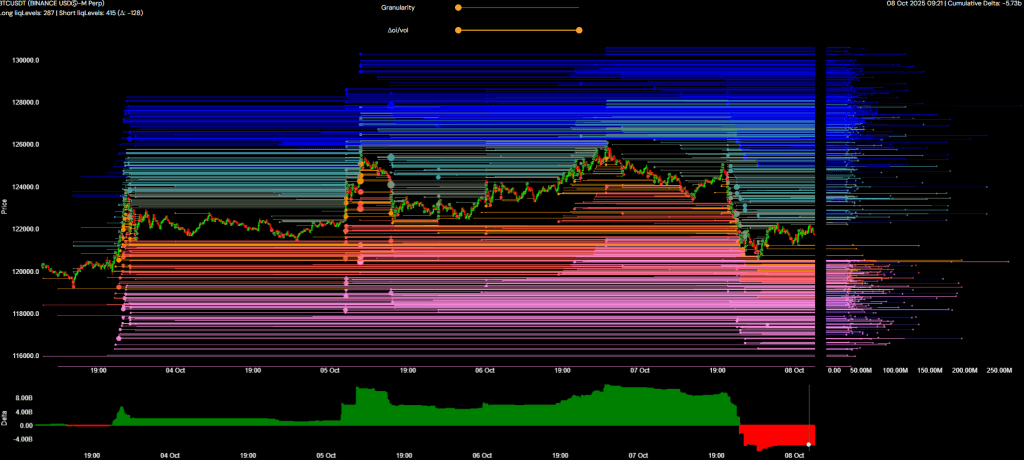Click the left handle of Δoi/vol slider
The image size is (1024, 460).
458,30
